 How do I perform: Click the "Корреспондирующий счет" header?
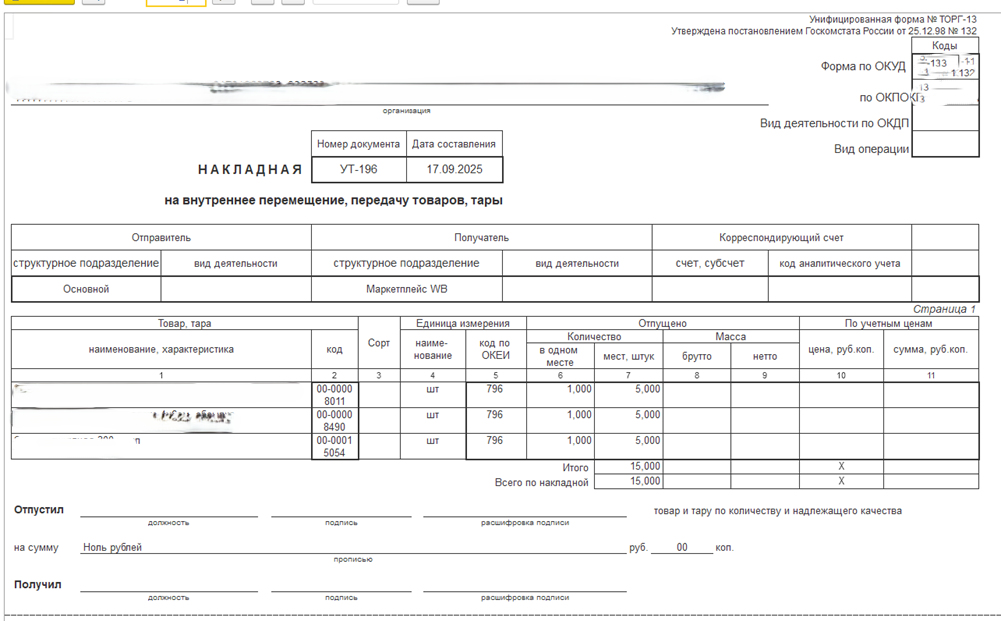tap(781, 238)
